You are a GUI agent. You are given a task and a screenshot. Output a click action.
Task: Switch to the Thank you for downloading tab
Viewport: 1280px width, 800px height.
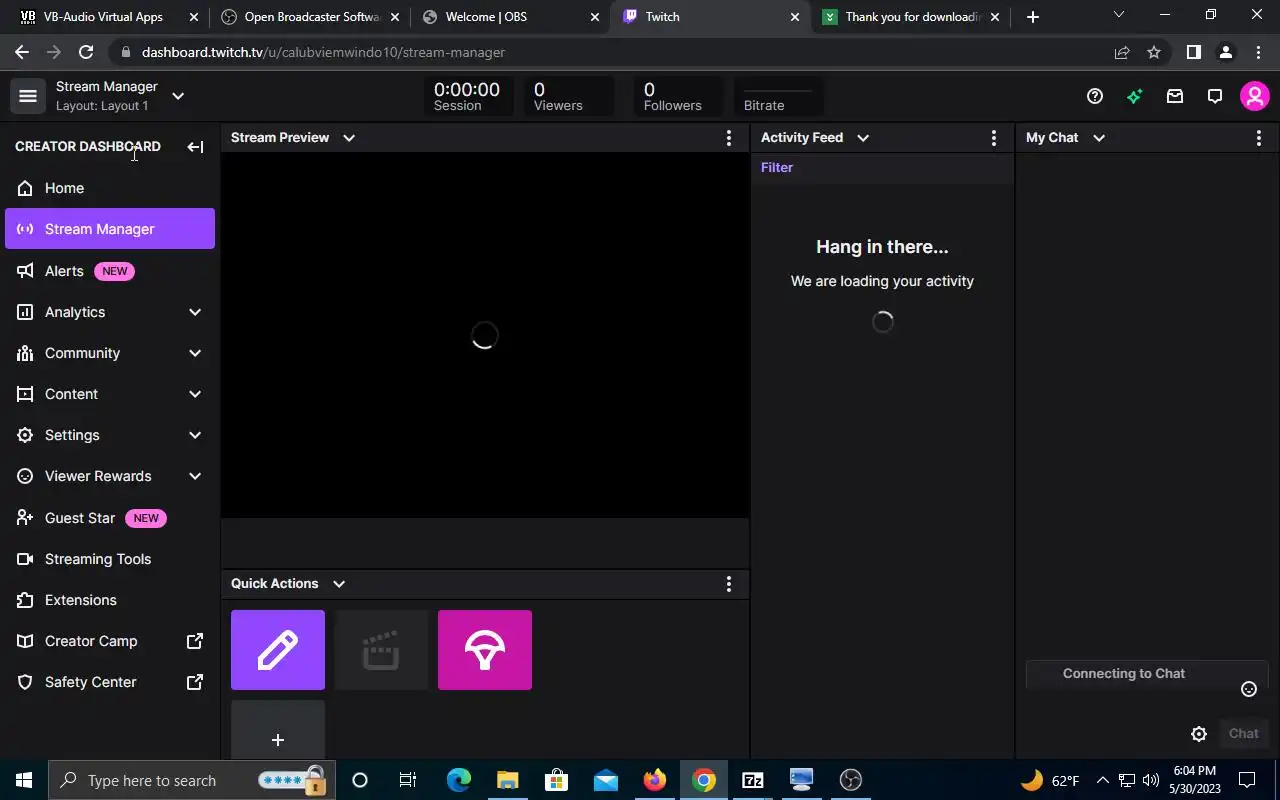click(x=912, y=17)
